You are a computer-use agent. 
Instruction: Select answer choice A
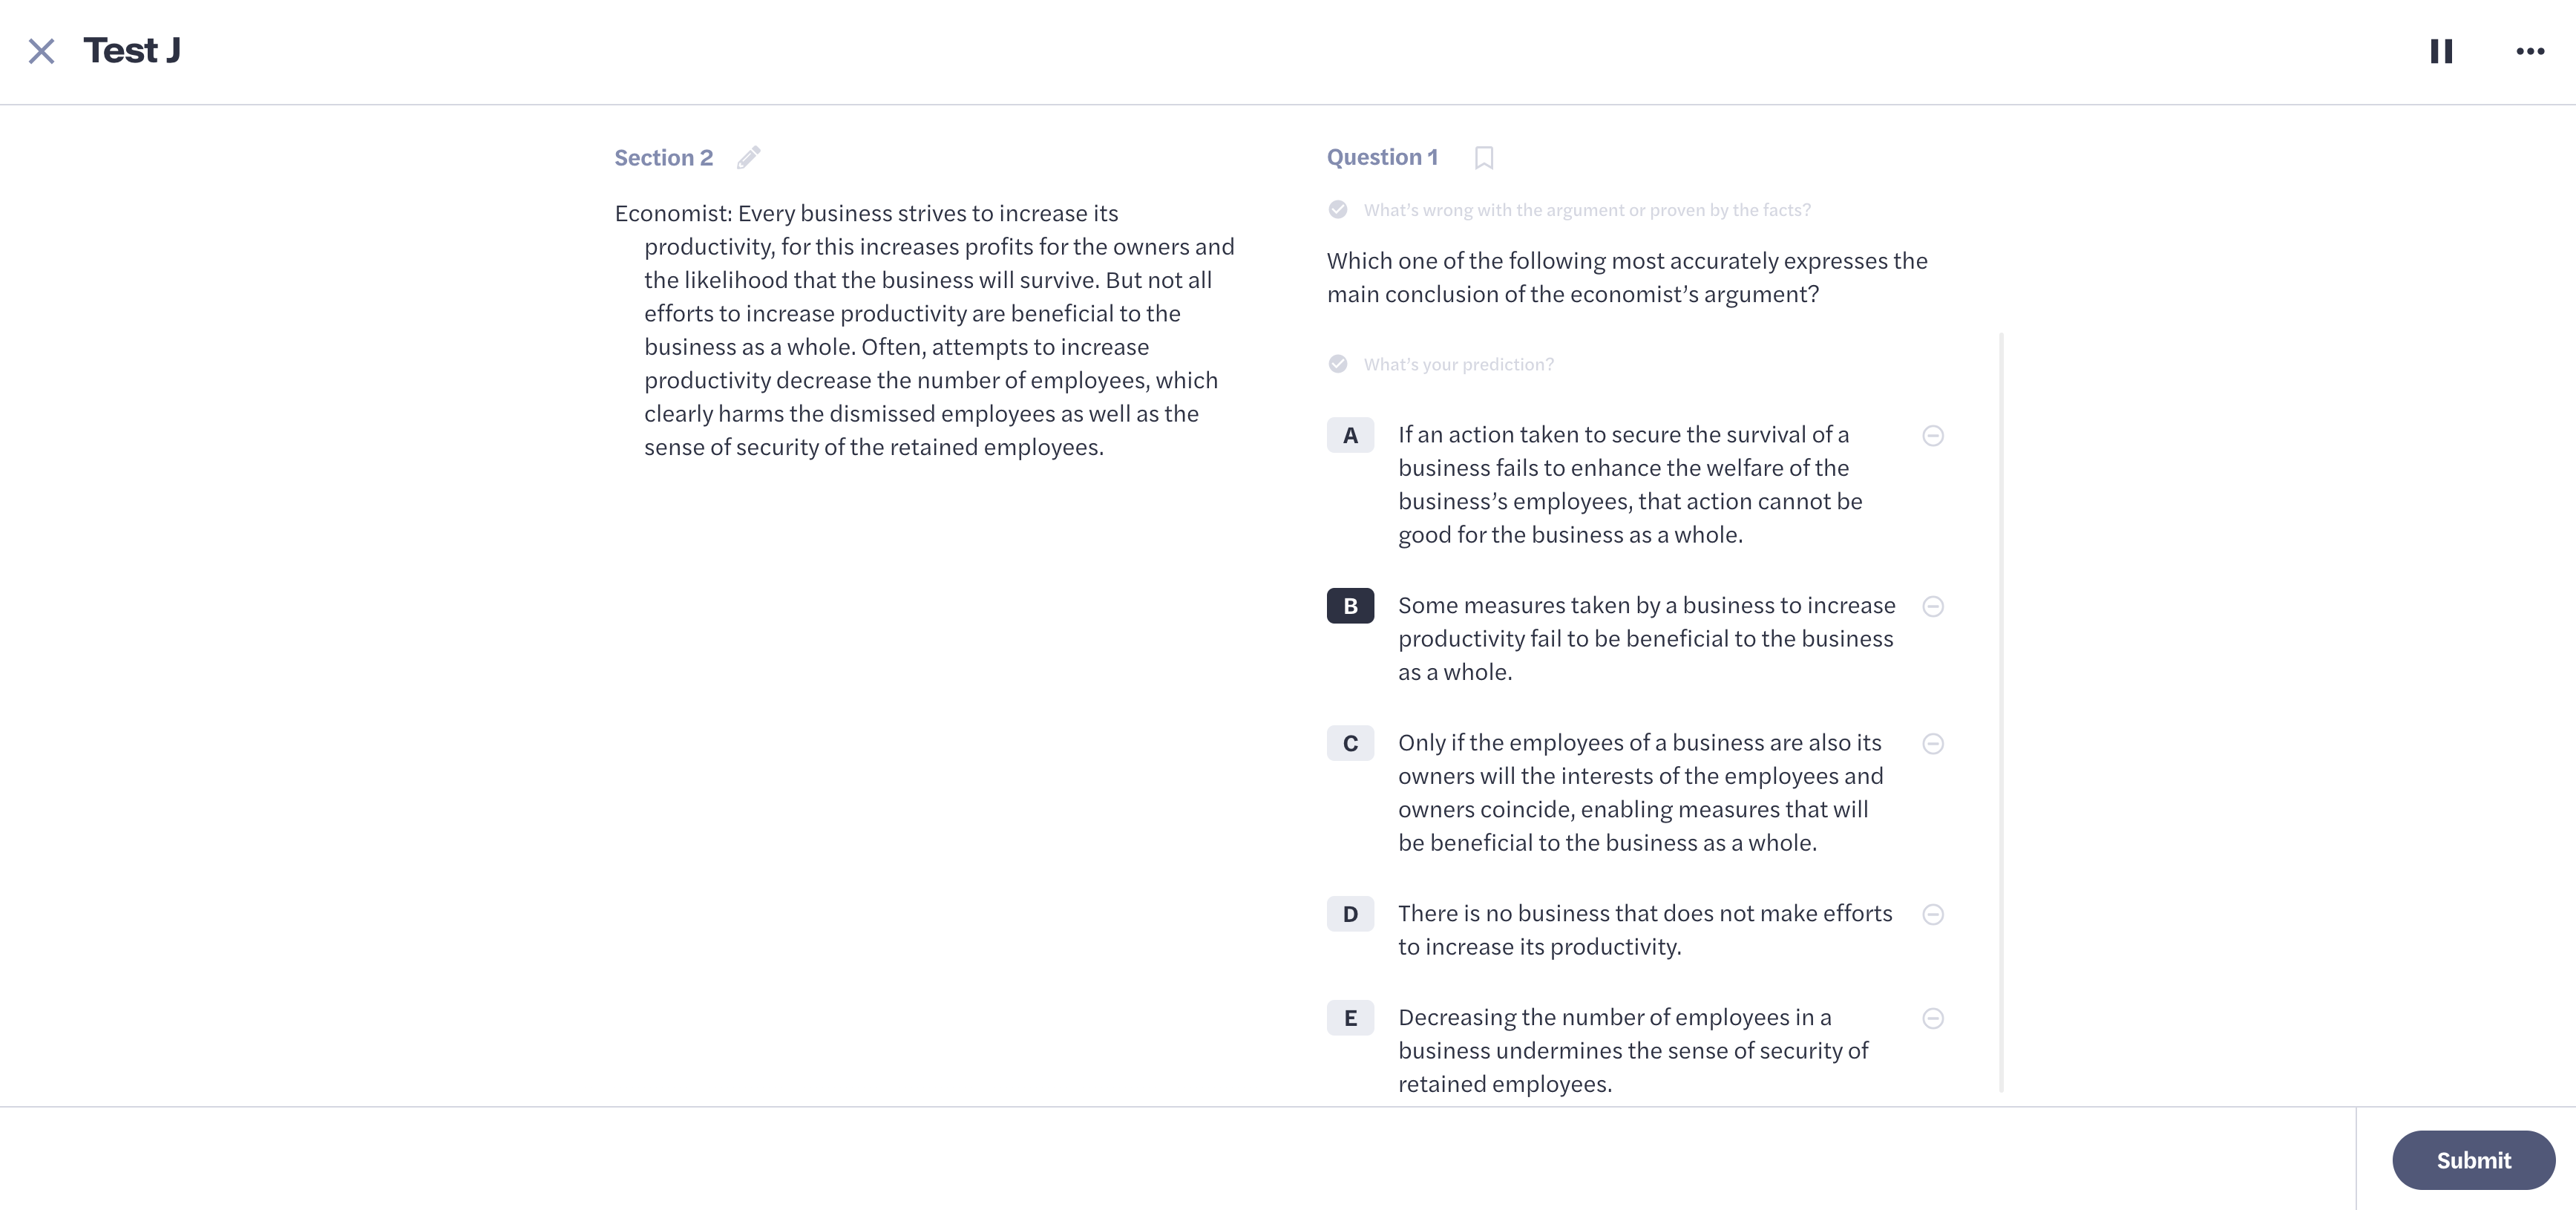coord(1350,436)
